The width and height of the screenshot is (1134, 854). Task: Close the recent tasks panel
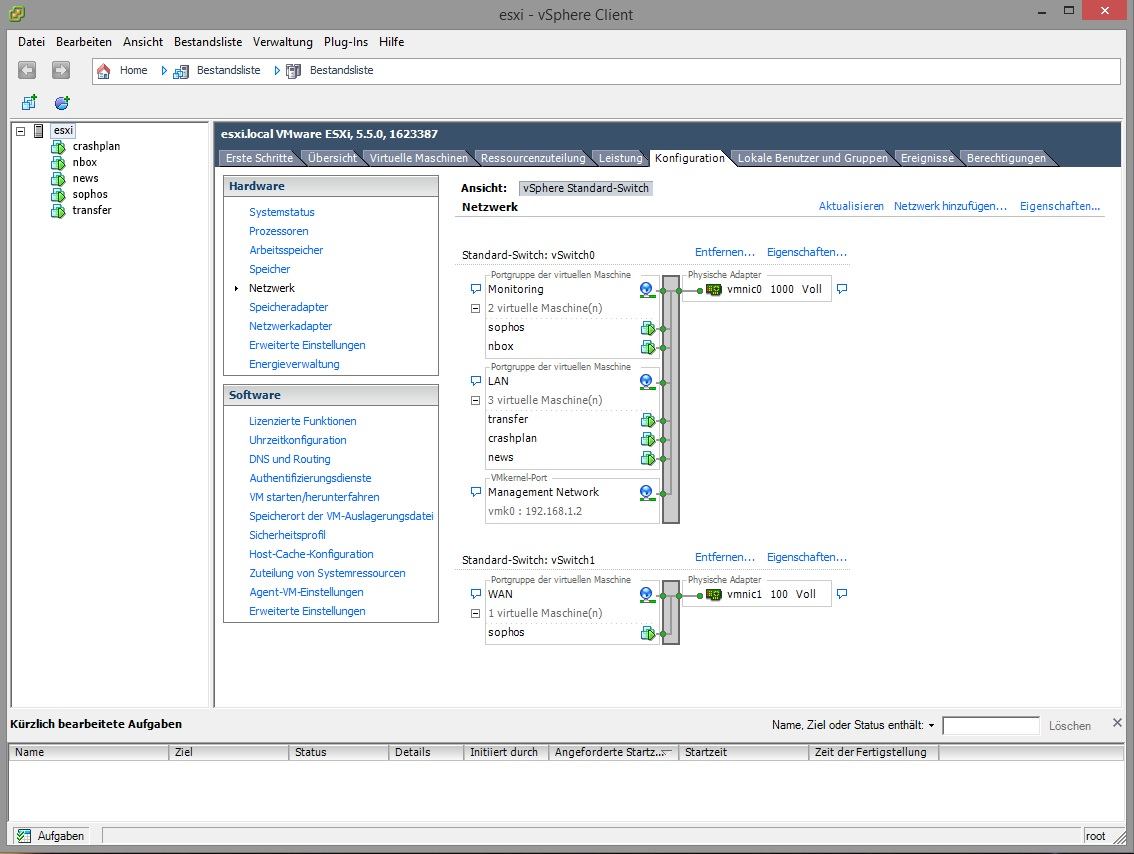pyautogui.click(x=1117, y=722)
